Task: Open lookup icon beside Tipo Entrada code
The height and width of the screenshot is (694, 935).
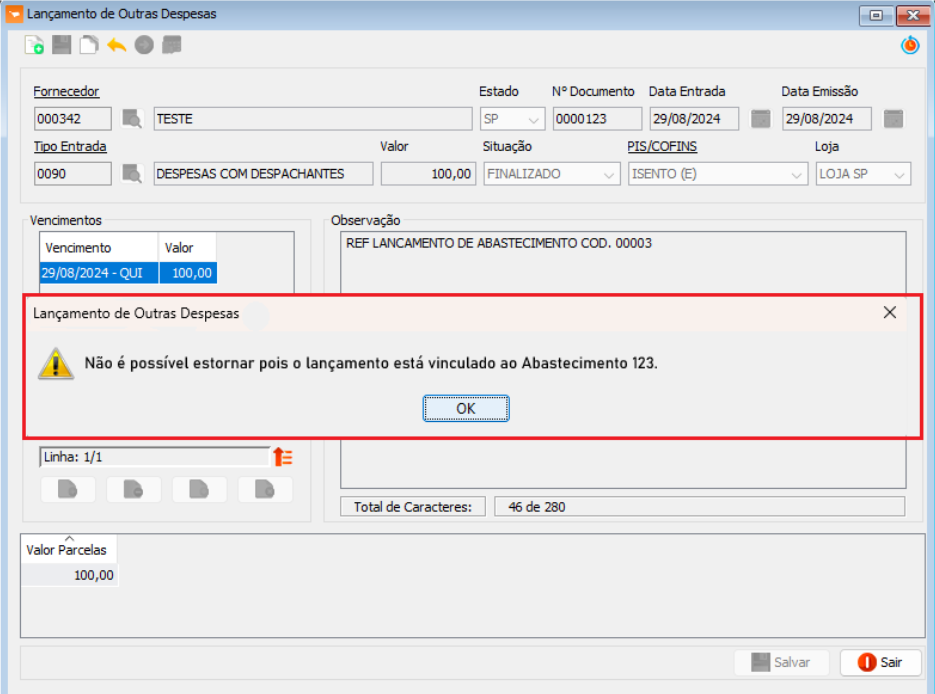Action: pyautogui.click(x=132, y=174)
